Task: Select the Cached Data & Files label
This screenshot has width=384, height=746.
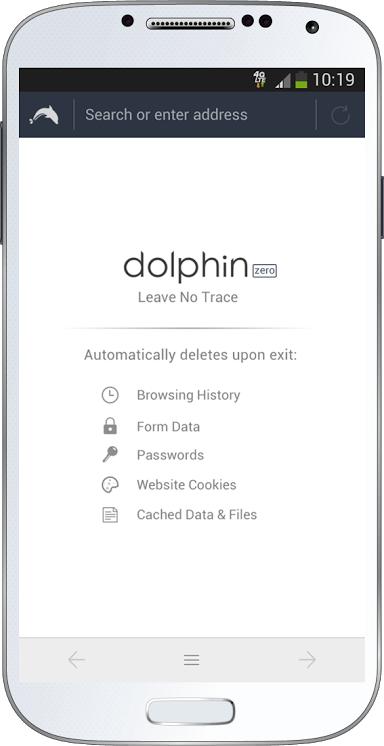Action: (x=197, y=515)
